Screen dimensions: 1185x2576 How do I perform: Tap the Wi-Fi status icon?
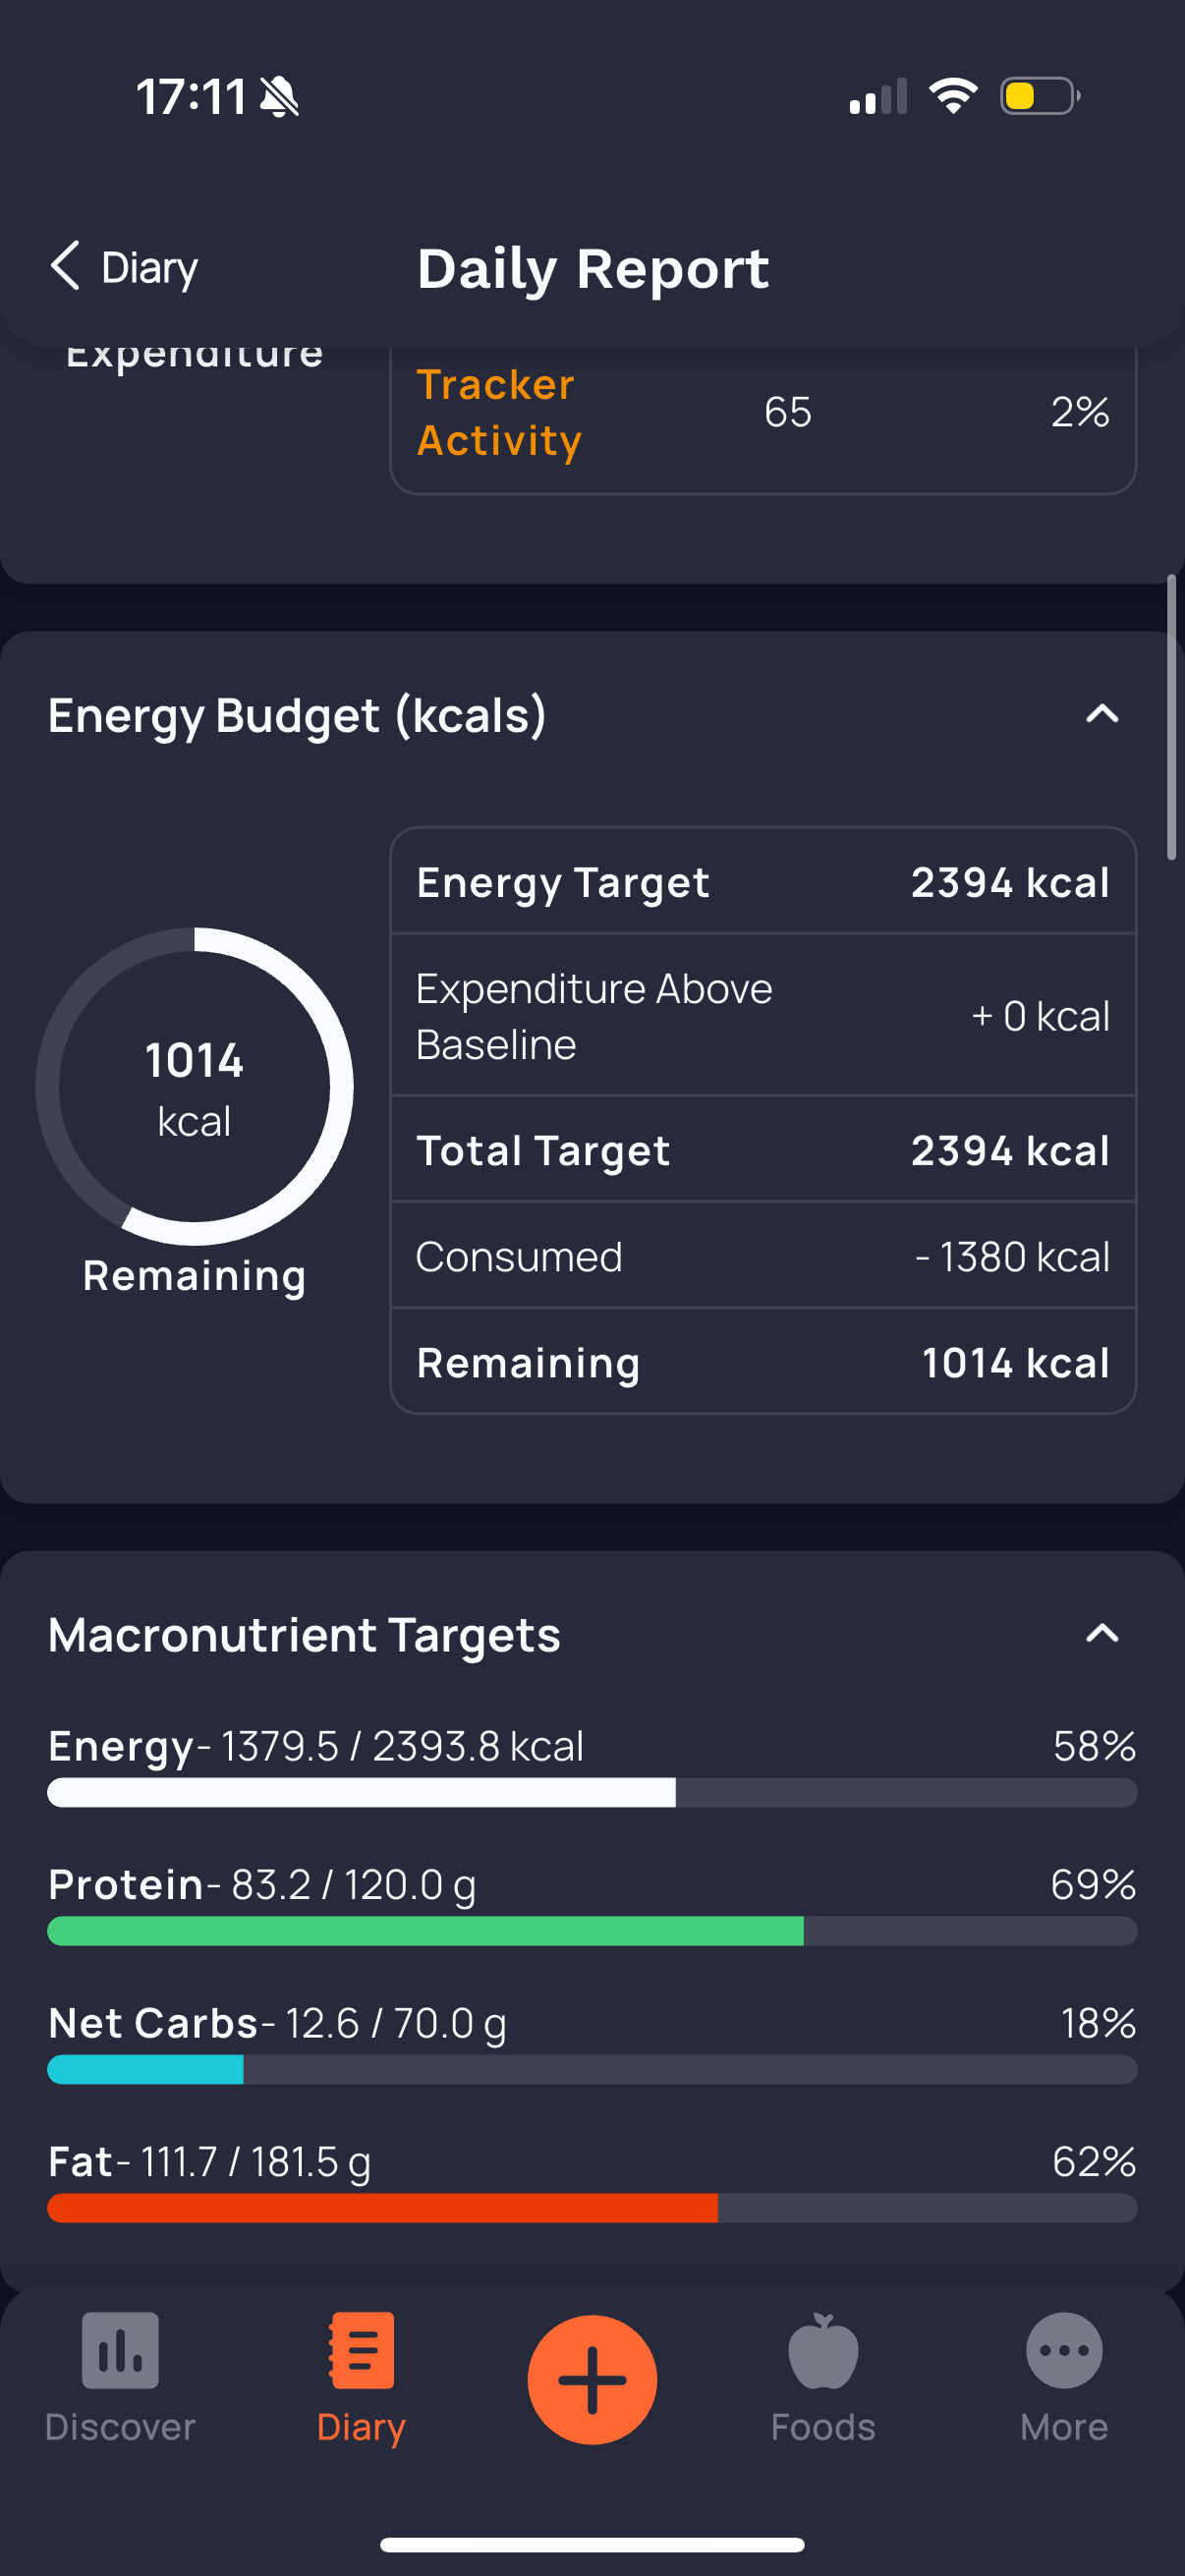pyautogui.click(x=953, y=96)
